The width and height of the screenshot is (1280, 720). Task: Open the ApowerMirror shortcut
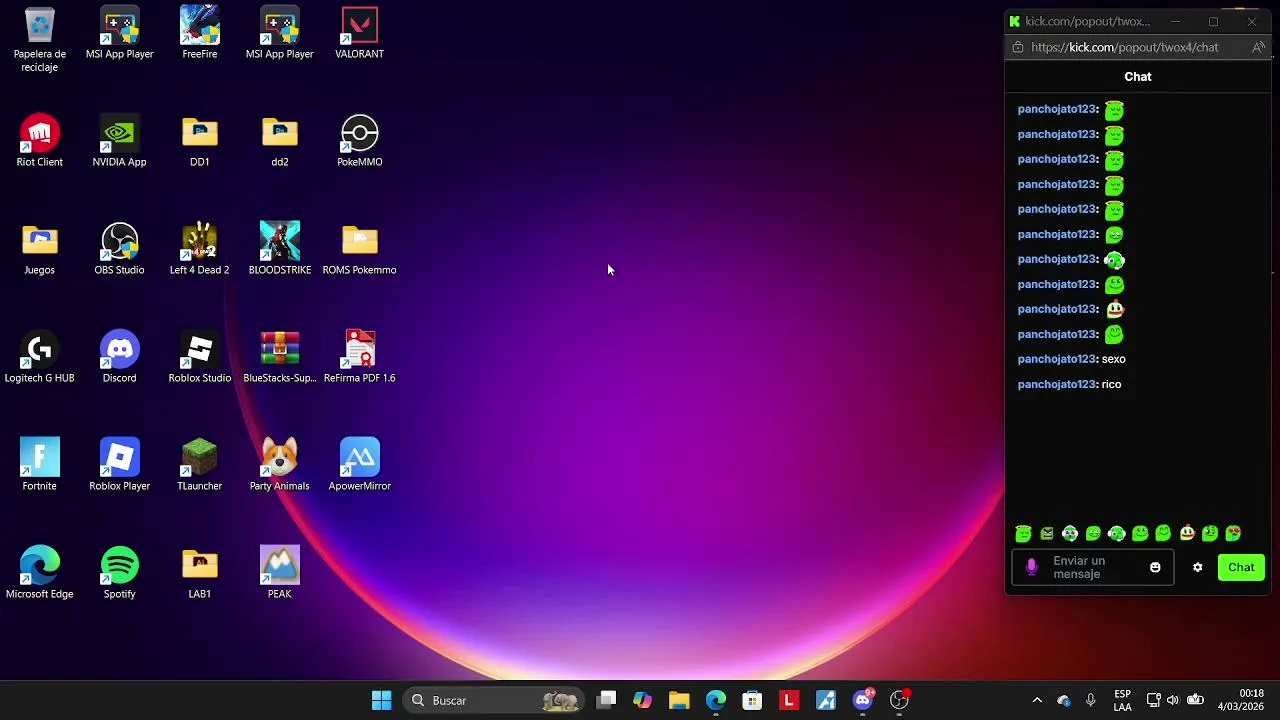click(x=359, y=465)
